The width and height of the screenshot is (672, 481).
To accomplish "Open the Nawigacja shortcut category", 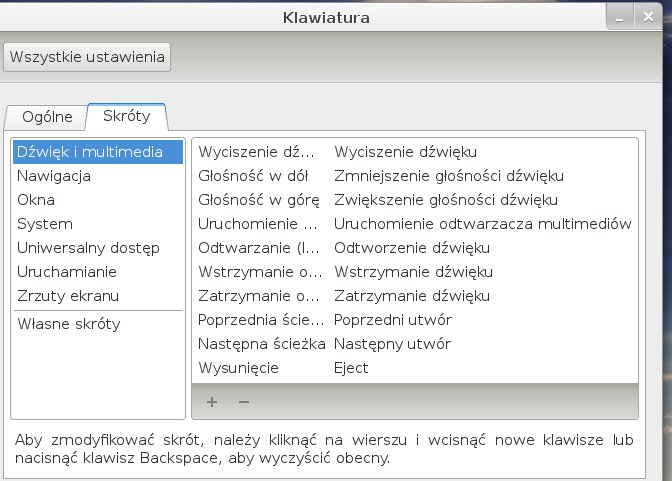I will 54,176.
